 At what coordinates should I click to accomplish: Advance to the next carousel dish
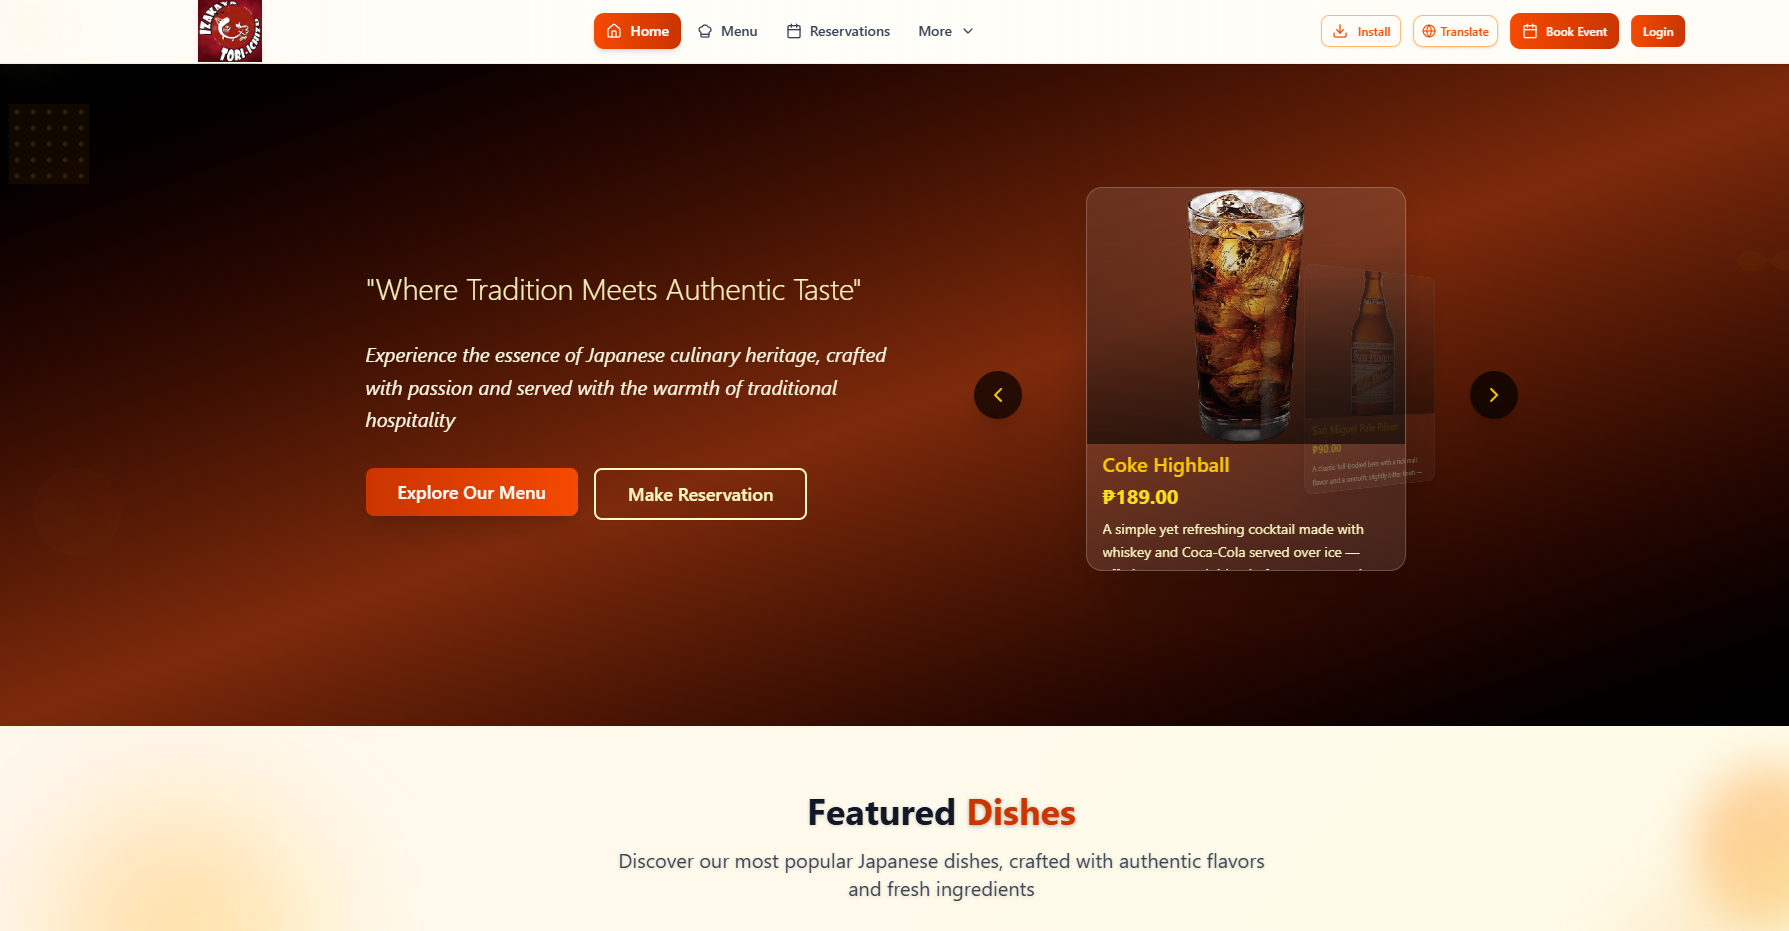pyautogui.click(x=1494, y=395)
